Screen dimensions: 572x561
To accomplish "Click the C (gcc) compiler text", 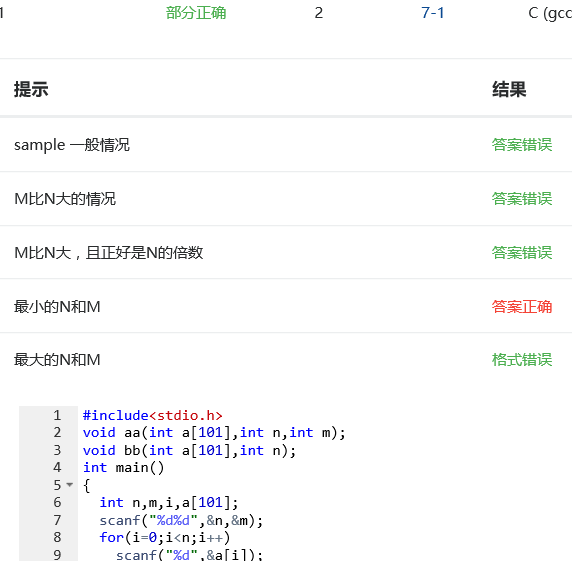I will [550, 14].
